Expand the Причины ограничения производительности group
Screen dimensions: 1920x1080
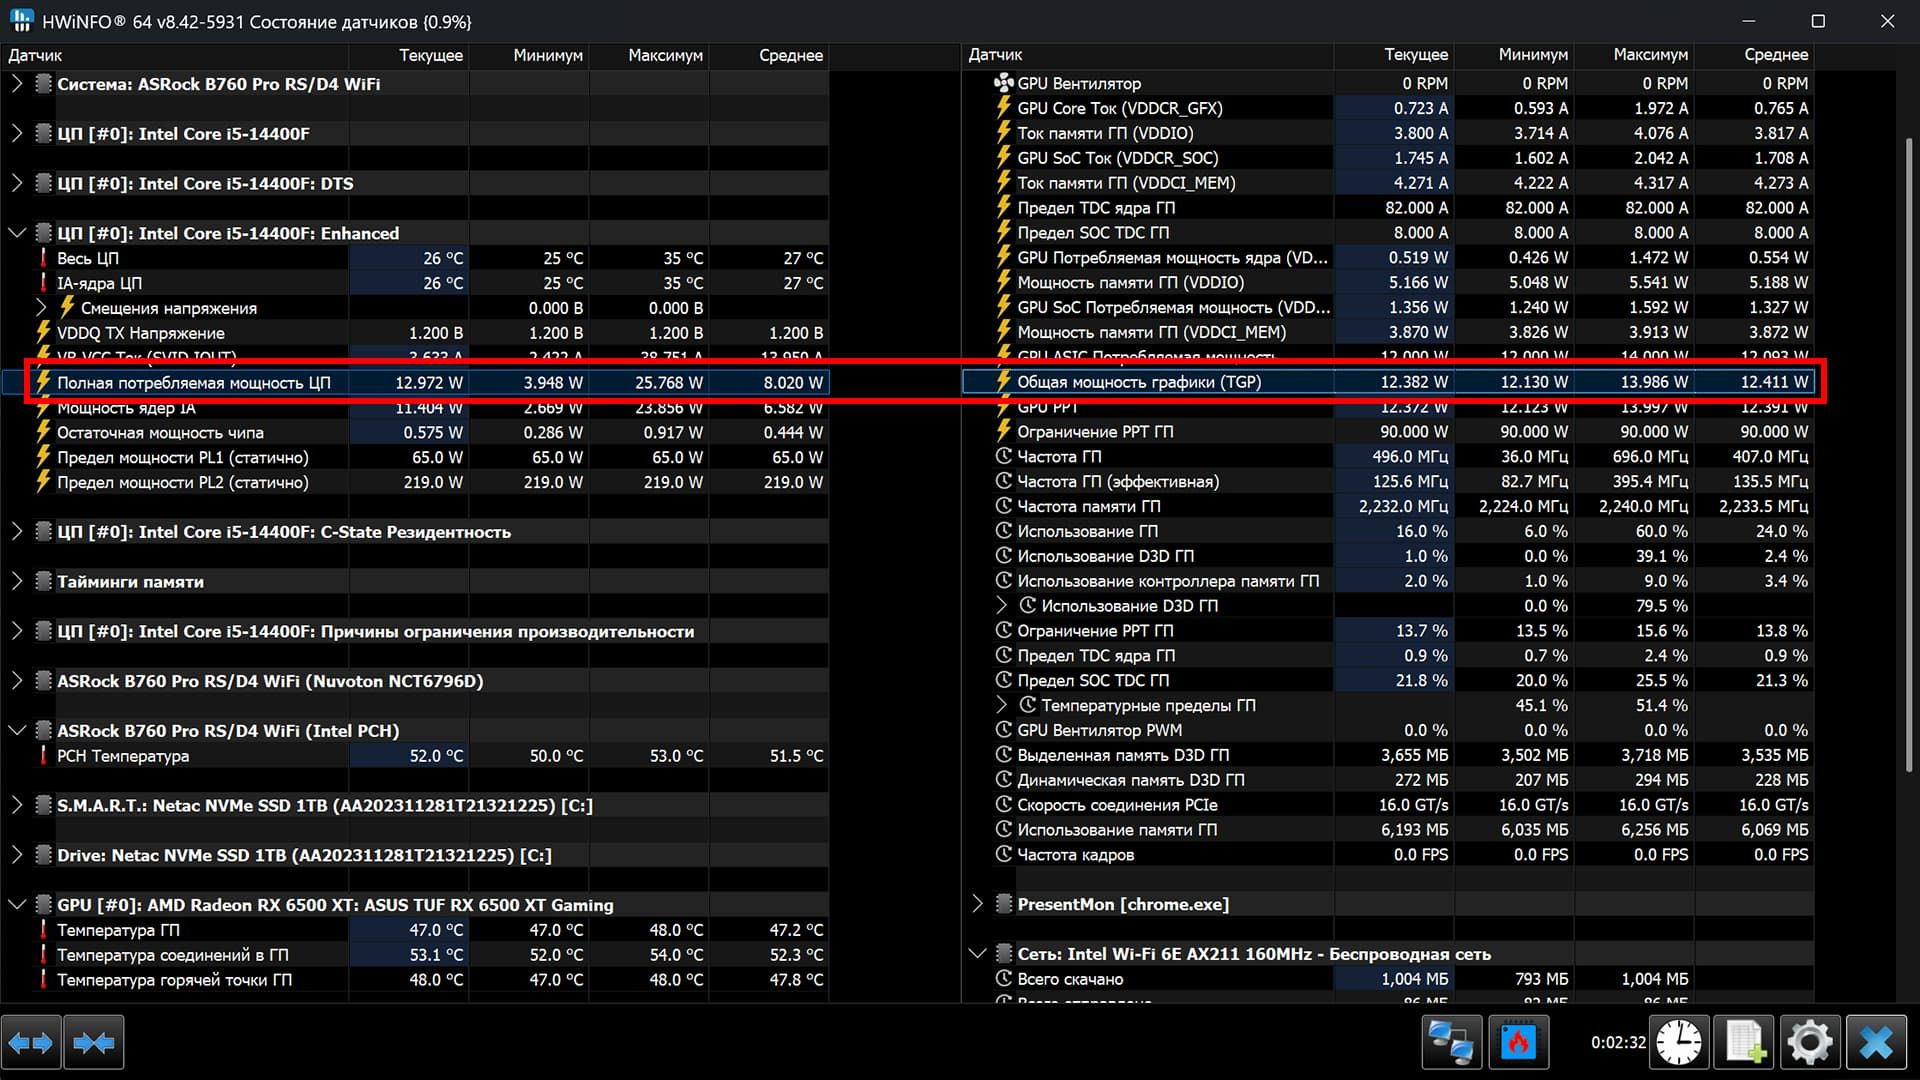[x=16, y=631]
